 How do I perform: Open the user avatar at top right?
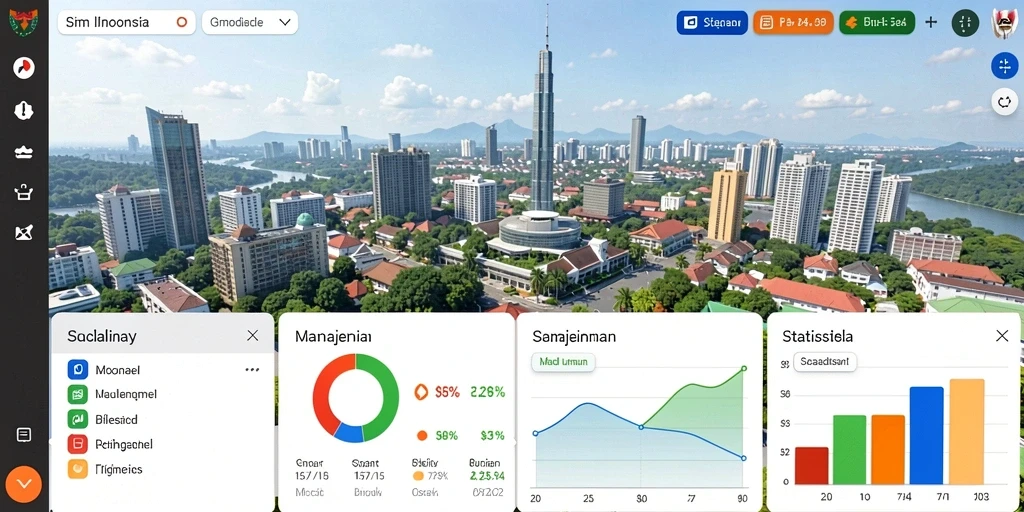coord(1006,23)
